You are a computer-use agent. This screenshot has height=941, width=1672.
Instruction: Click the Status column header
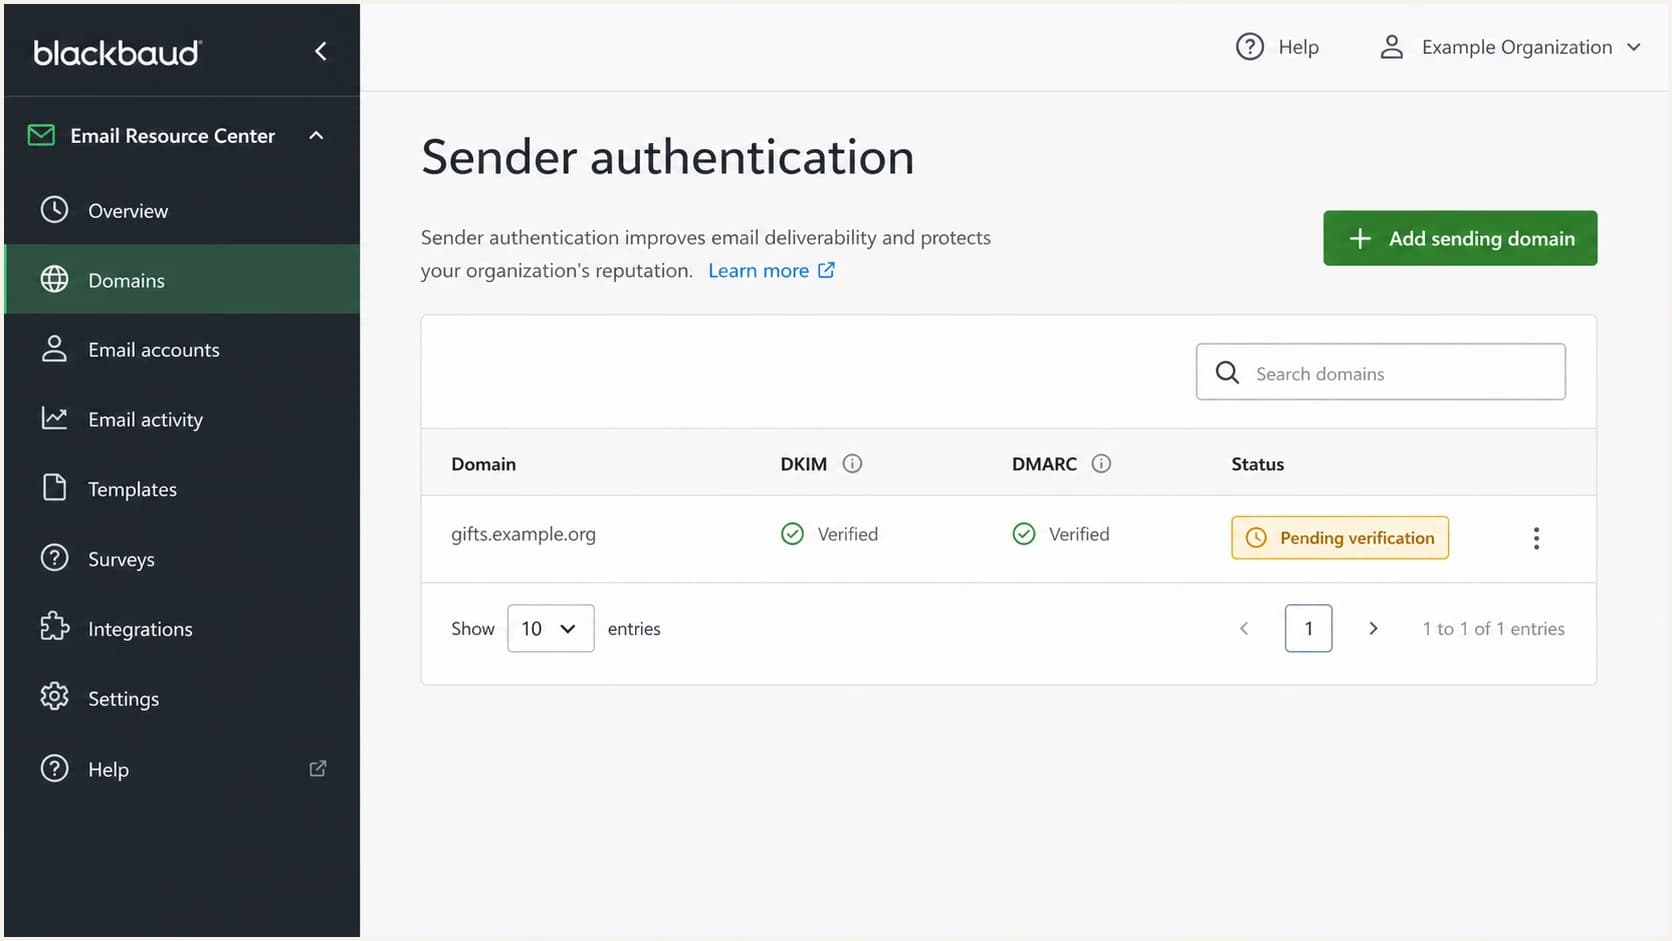point(1257,464)
